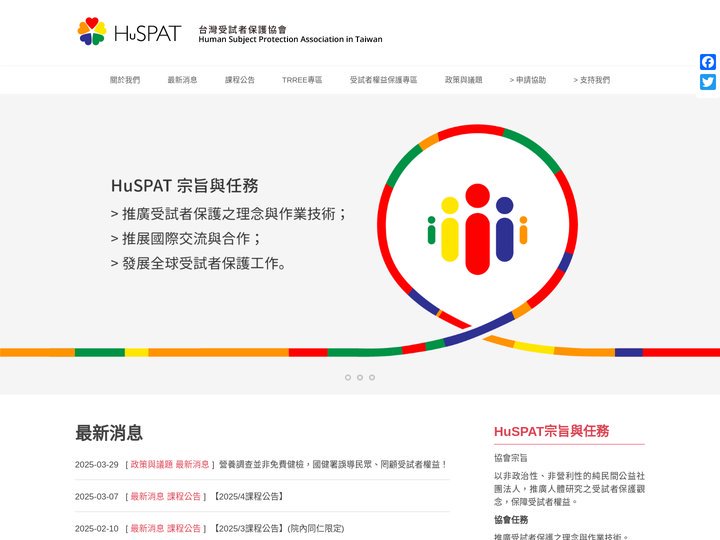Open 課程公告 tag on 2025-03-07 row
This screenshot has height=540, width=720.
[184, 496]
